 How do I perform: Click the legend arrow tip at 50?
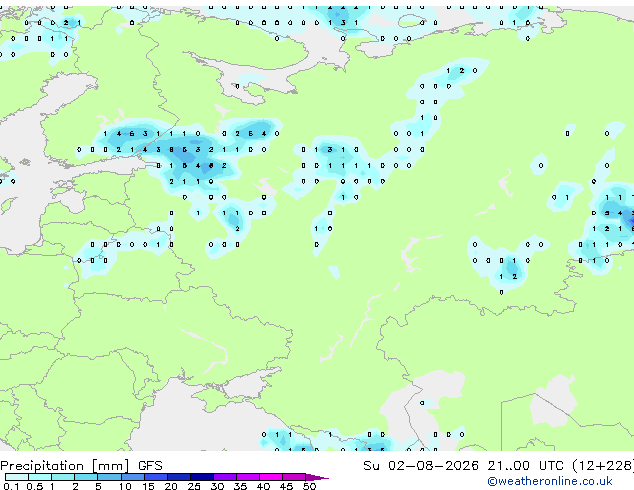(x=317, y=477)
